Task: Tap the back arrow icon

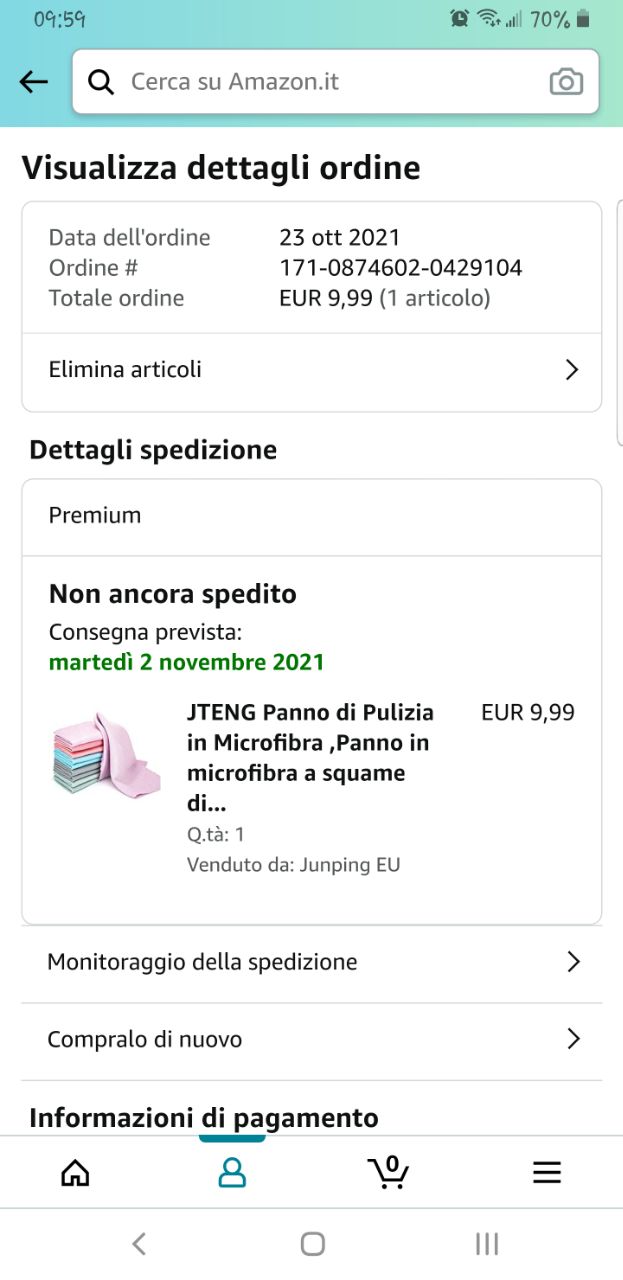Action: tap(34, 82)
